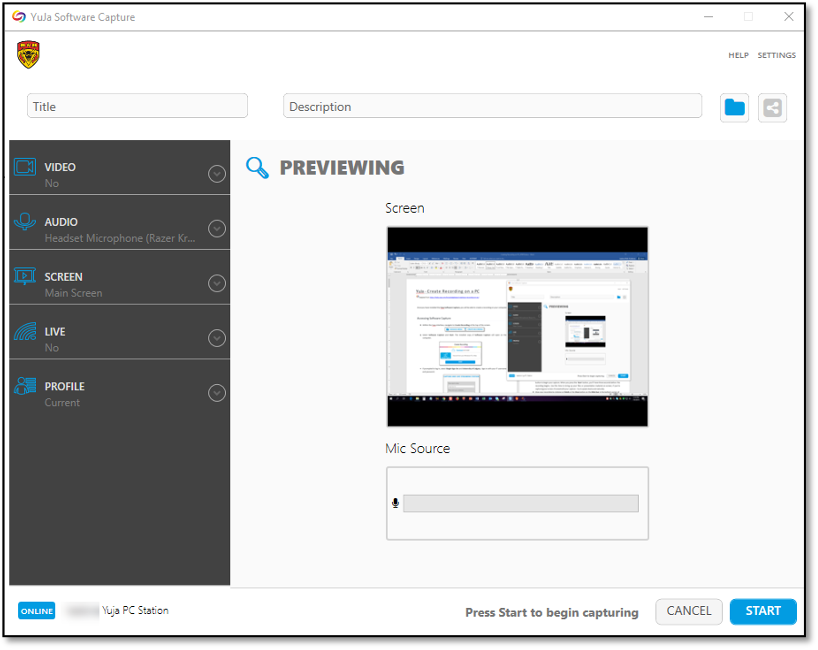
Task: Click the small microphone icon in Mic Source
Action: point(395,503)
